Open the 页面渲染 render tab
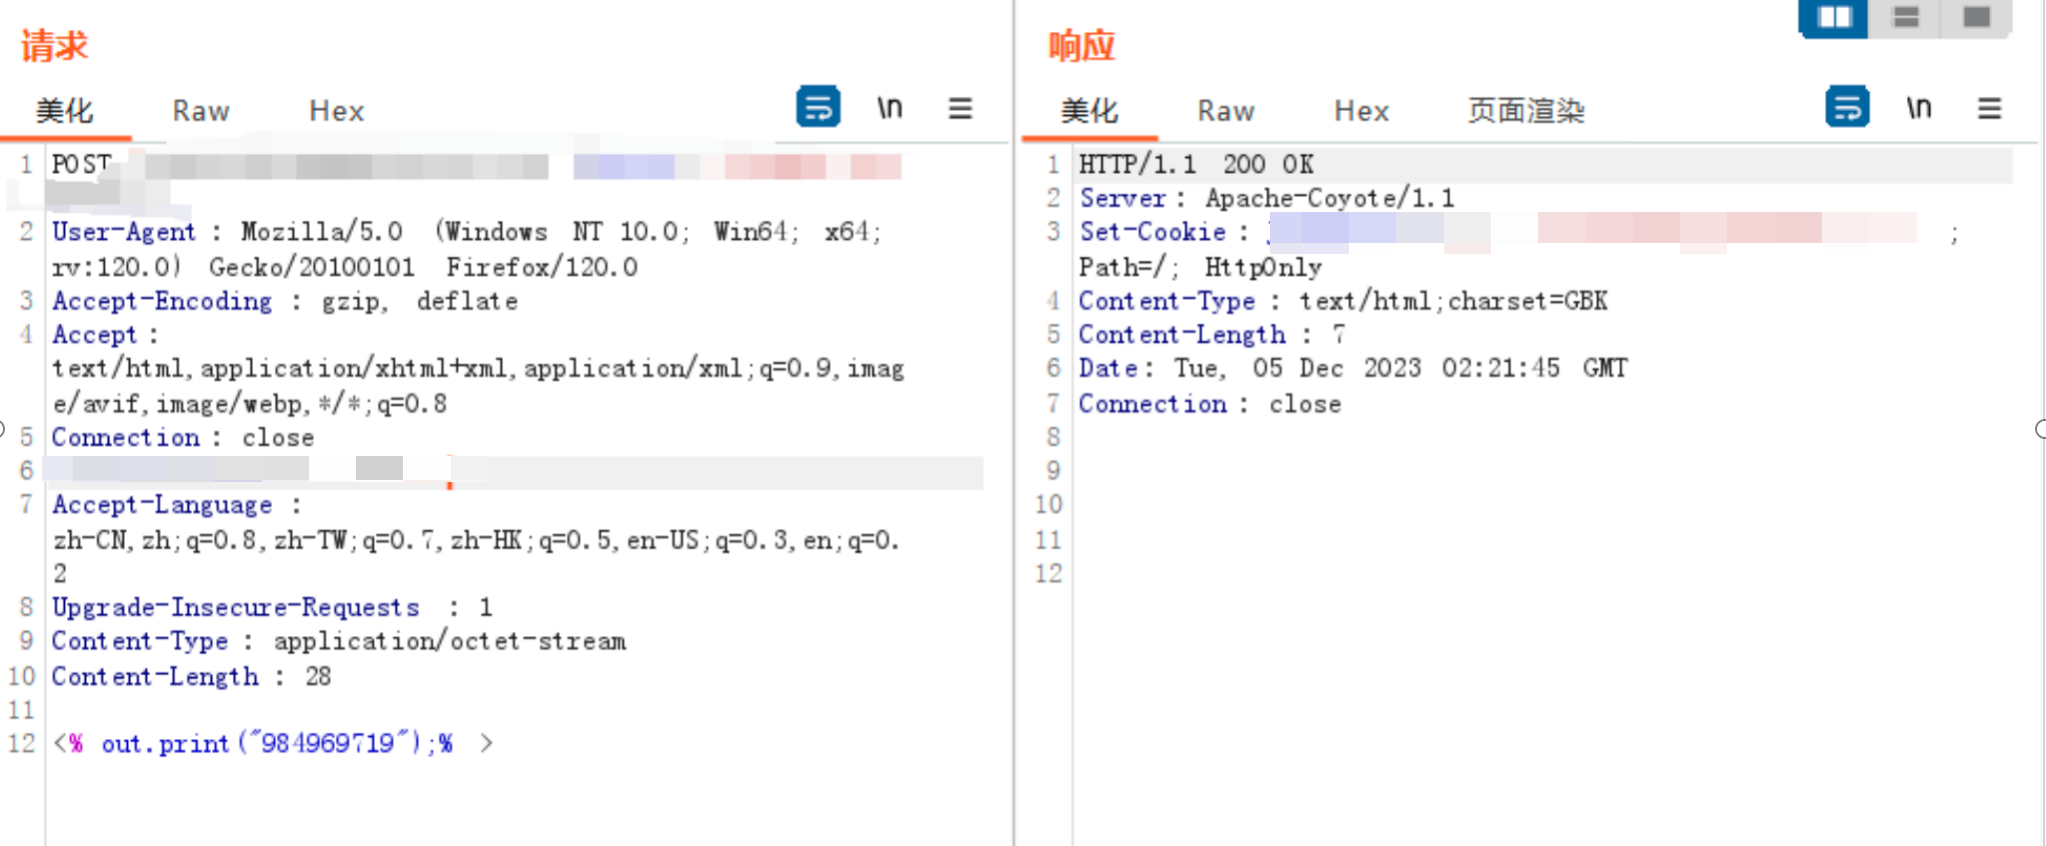Screen dimensions: 2046x846 tap(1526, 110)
